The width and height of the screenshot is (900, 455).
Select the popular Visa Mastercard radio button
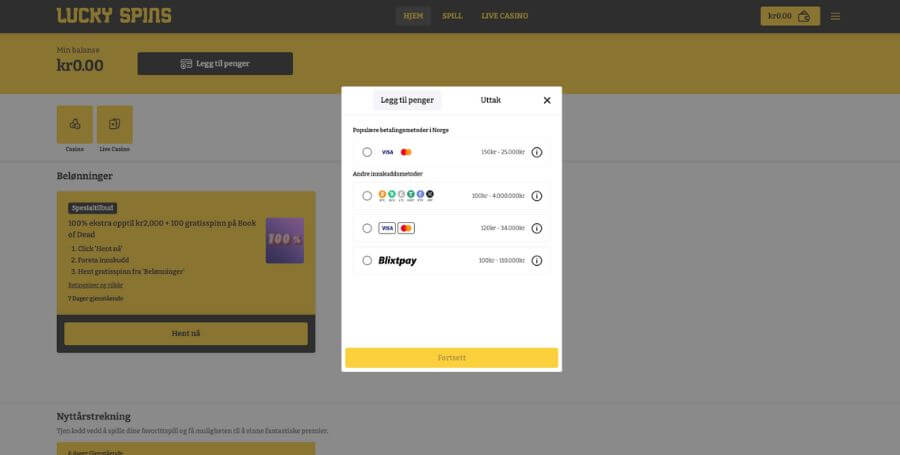click(367, 152)
